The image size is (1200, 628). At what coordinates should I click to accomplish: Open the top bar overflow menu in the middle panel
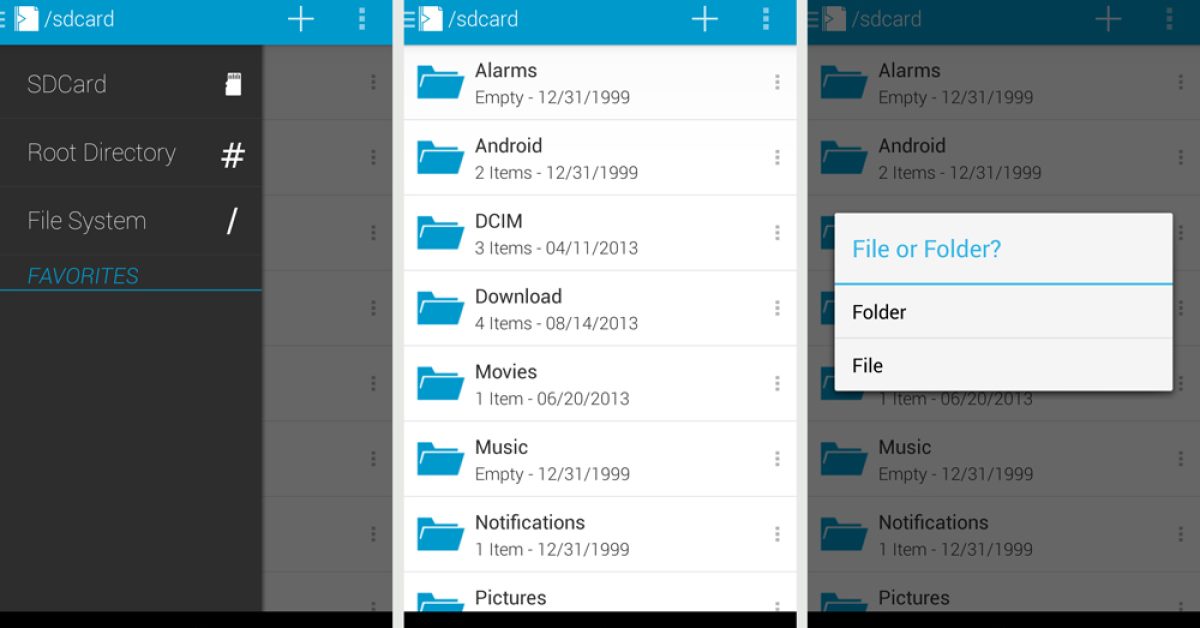(766, 19)
